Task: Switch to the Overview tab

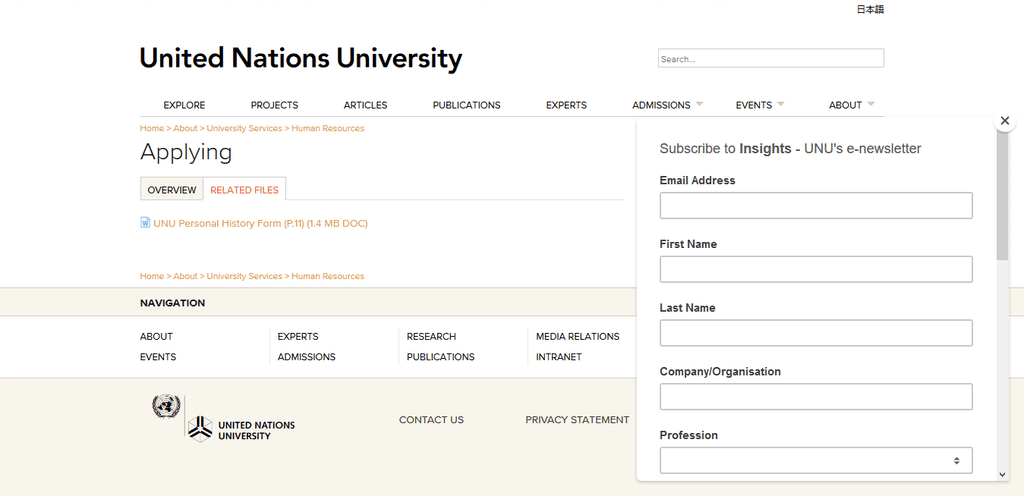Action: [172, 190]
